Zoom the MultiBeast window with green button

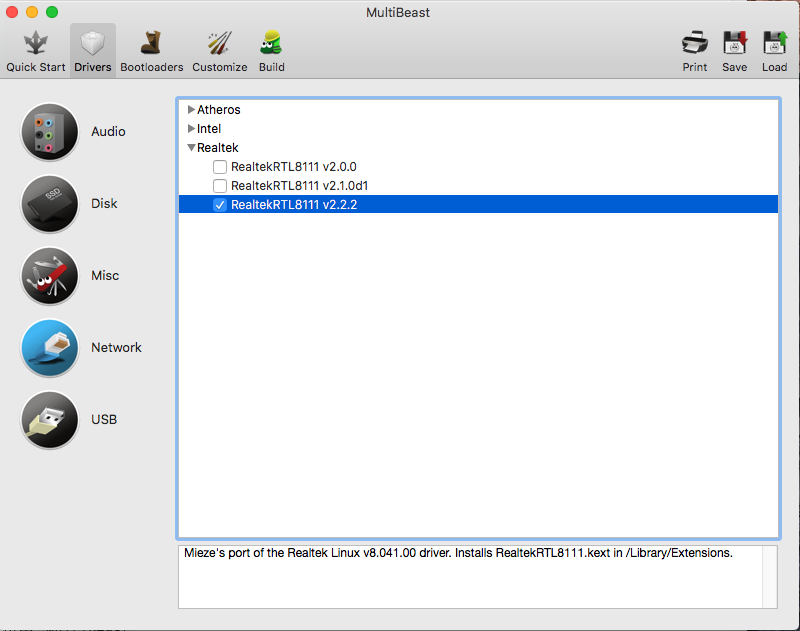52,12
